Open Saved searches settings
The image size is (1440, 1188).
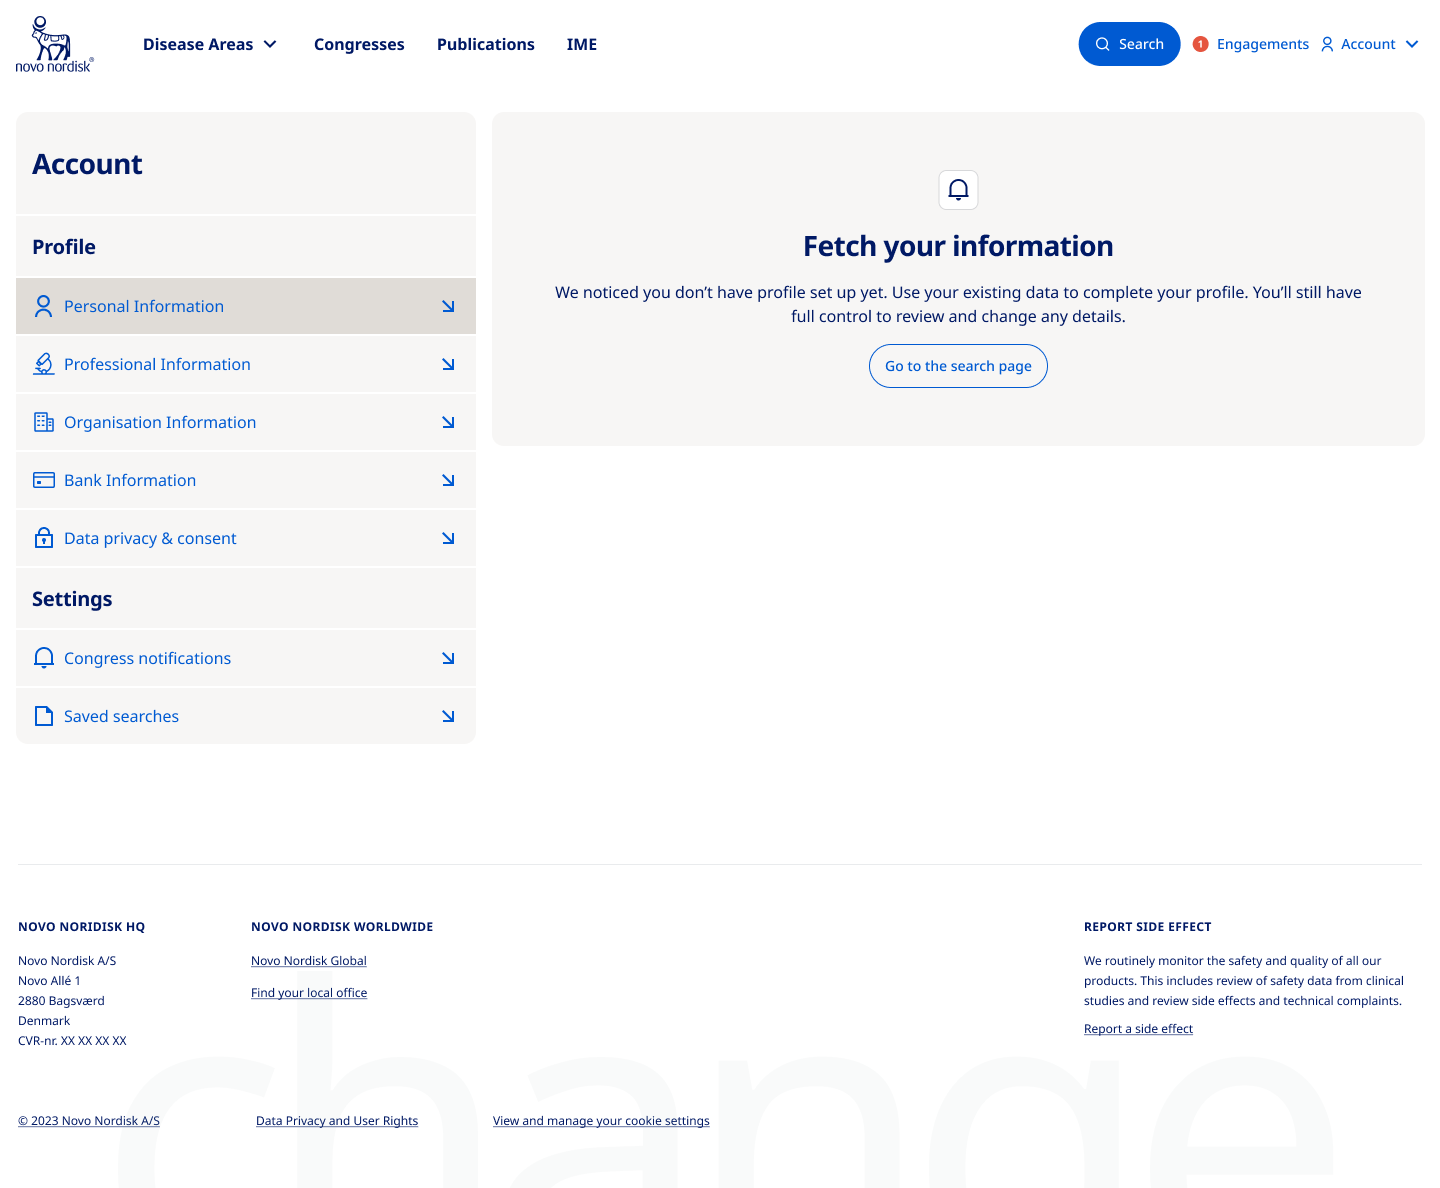click(246, 716)
